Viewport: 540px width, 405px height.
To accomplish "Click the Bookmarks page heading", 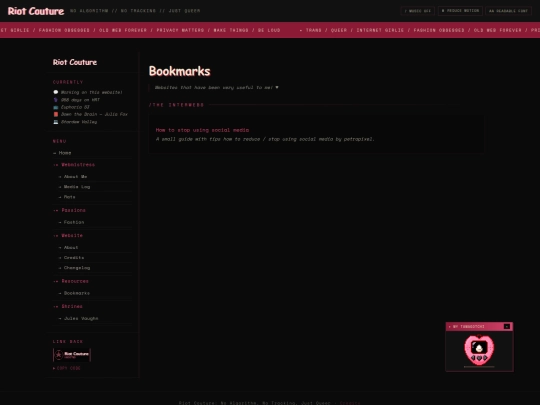I will pyautogui.click(x=179, y=71).
